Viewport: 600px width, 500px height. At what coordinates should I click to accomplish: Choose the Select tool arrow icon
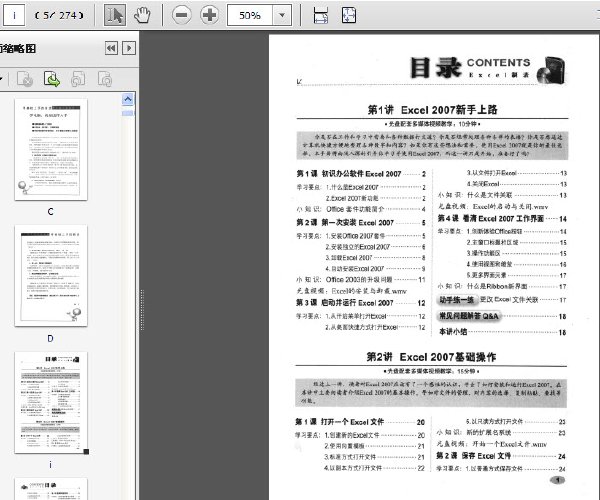(x=114, y=15)
